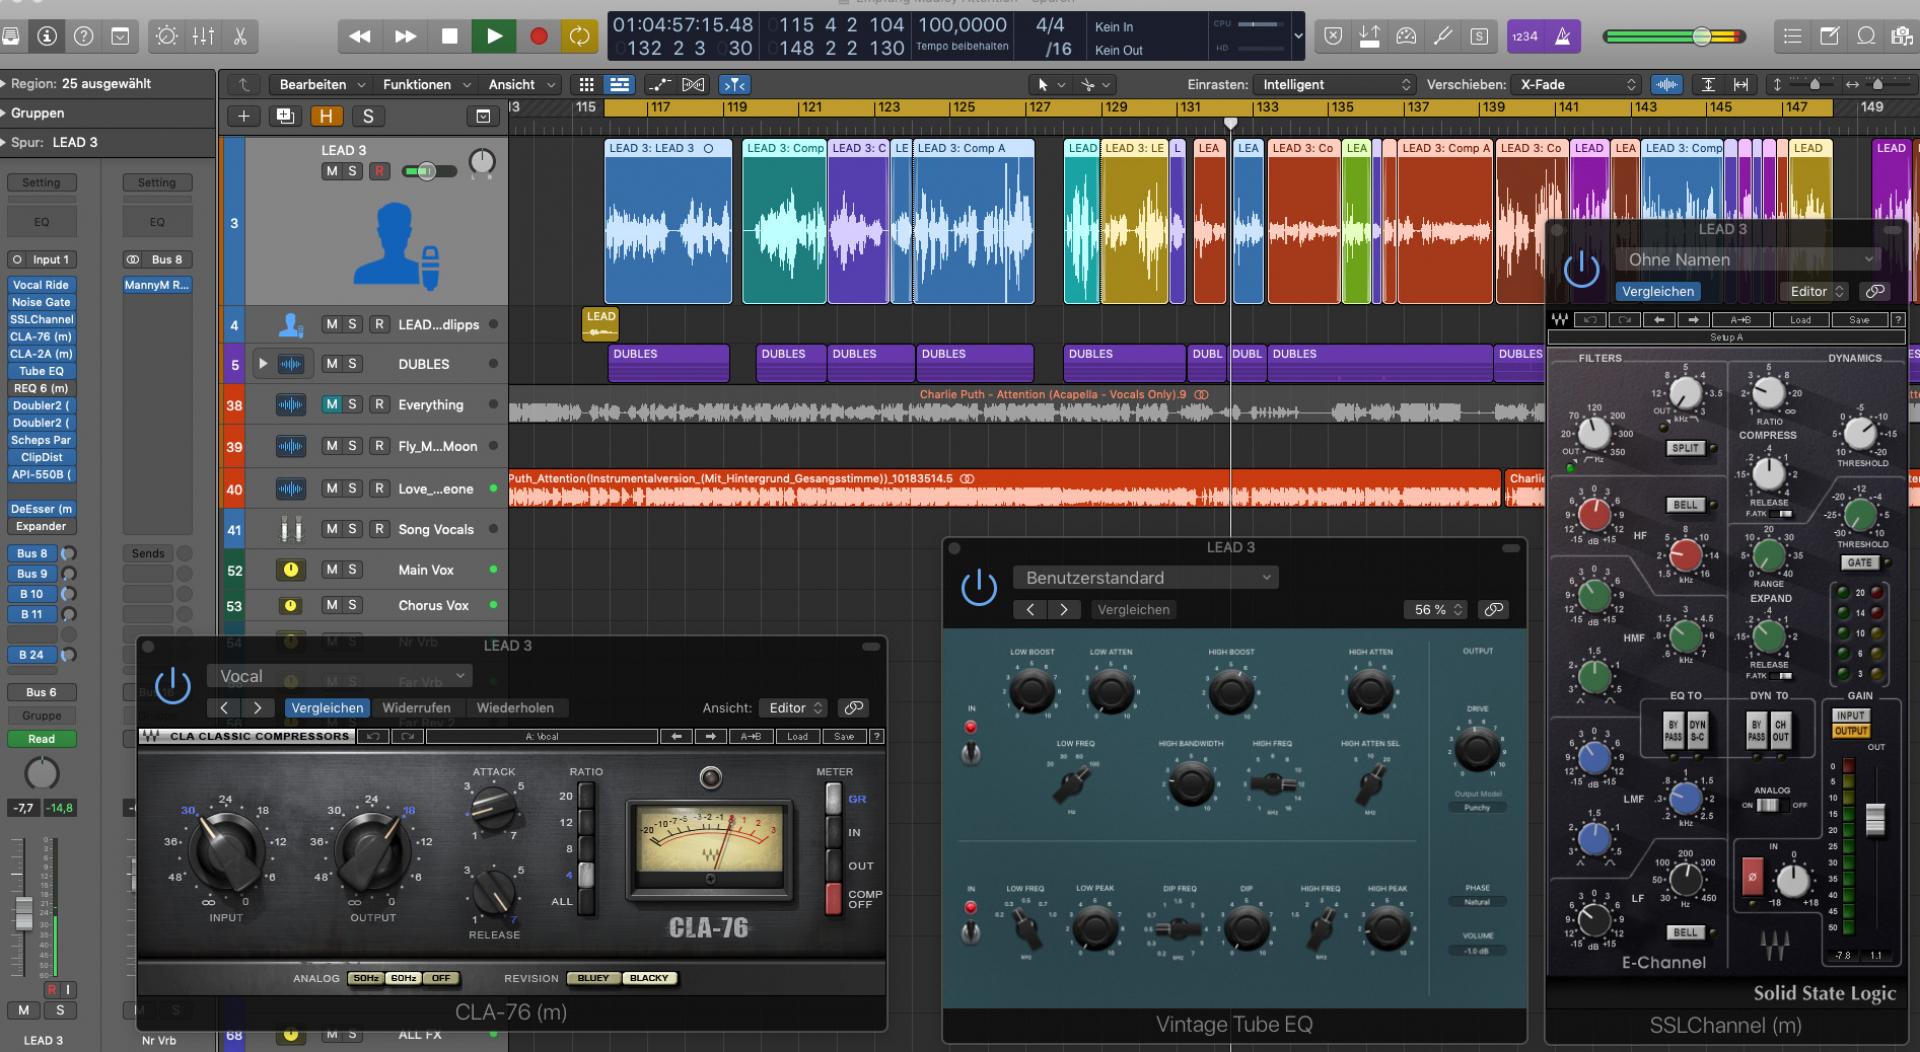The height and width of the screenshot is (1052, 1920).
Task: Open the Funktionen menu
Action: coord(426,84)
